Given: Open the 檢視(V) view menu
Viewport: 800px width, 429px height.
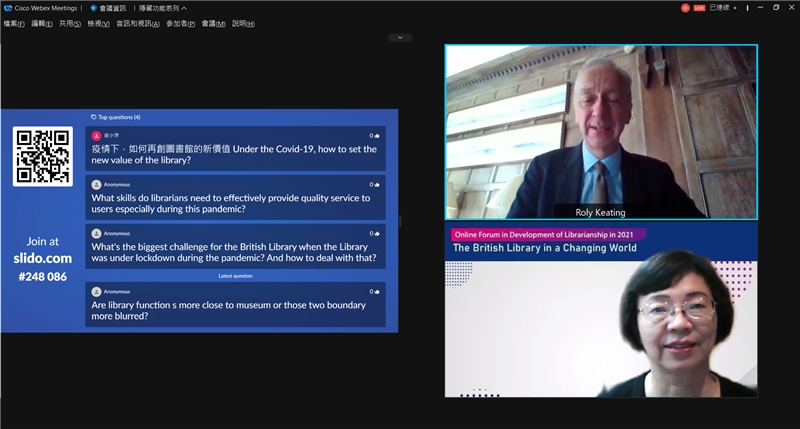Looking at the screenshot, I should (x=98, y=23).
